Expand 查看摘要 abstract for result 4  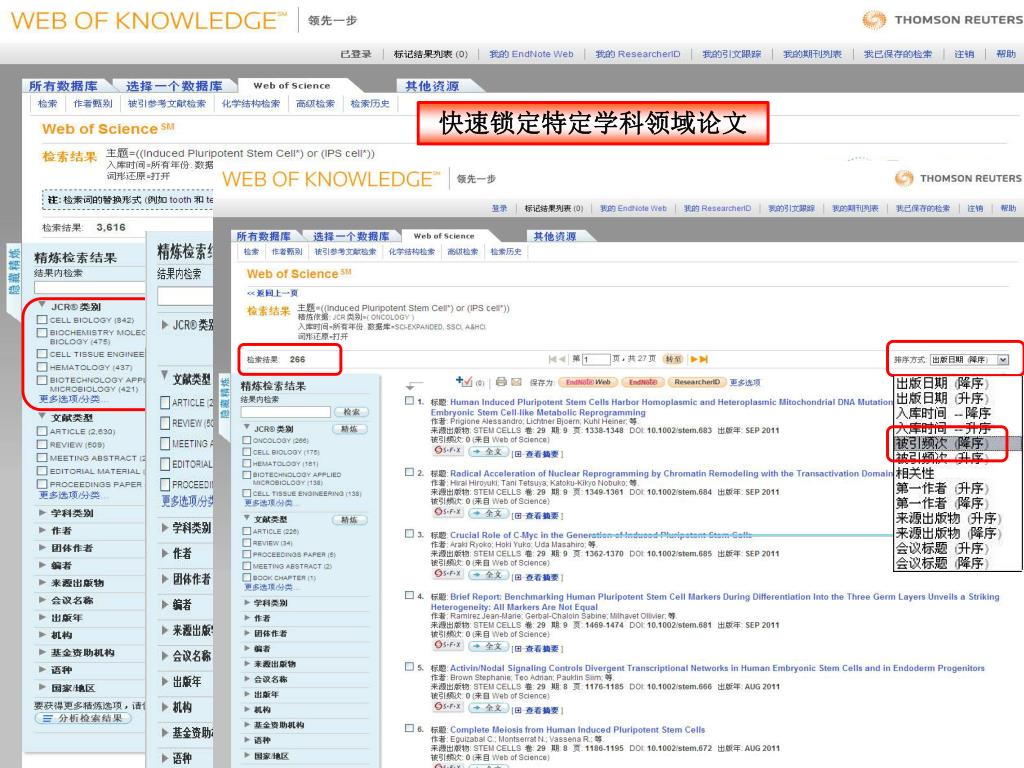[538, 648]
